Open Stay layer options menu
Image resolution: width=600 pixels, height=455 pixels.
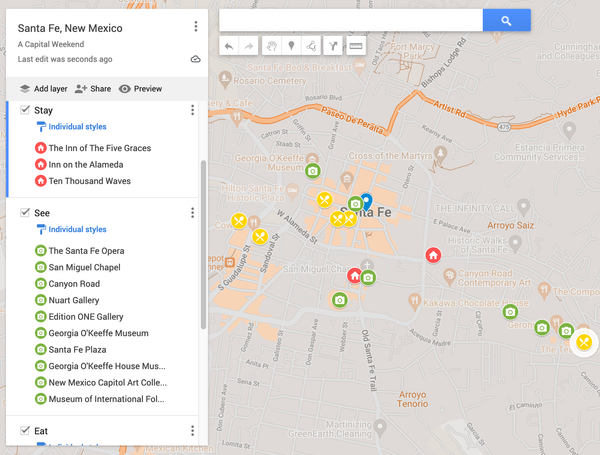[x=192, y=110]
